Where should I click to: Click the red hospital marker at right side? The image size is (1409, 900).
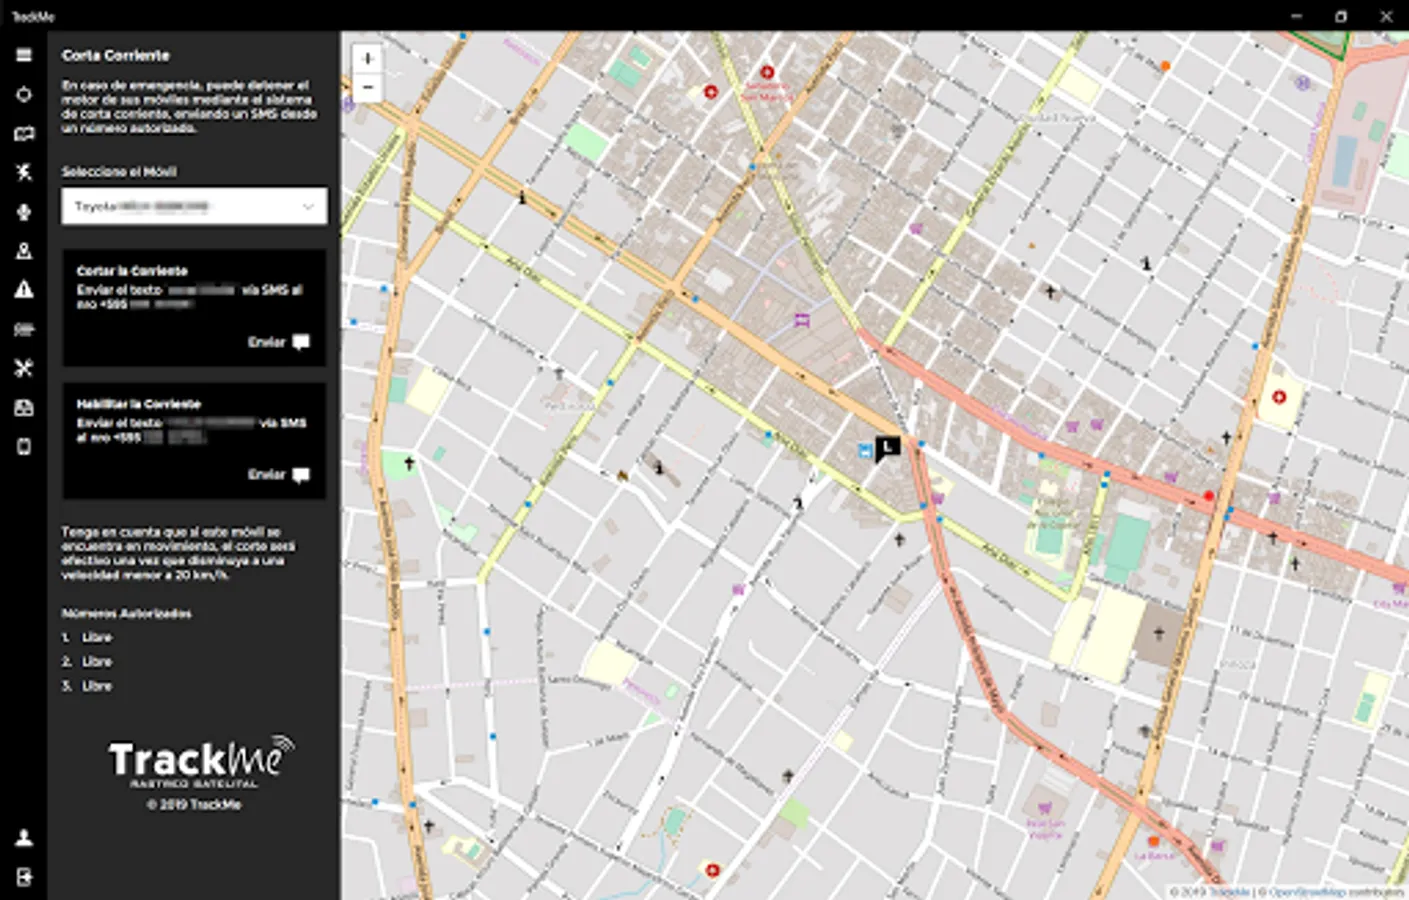(x=1278, y=397)
